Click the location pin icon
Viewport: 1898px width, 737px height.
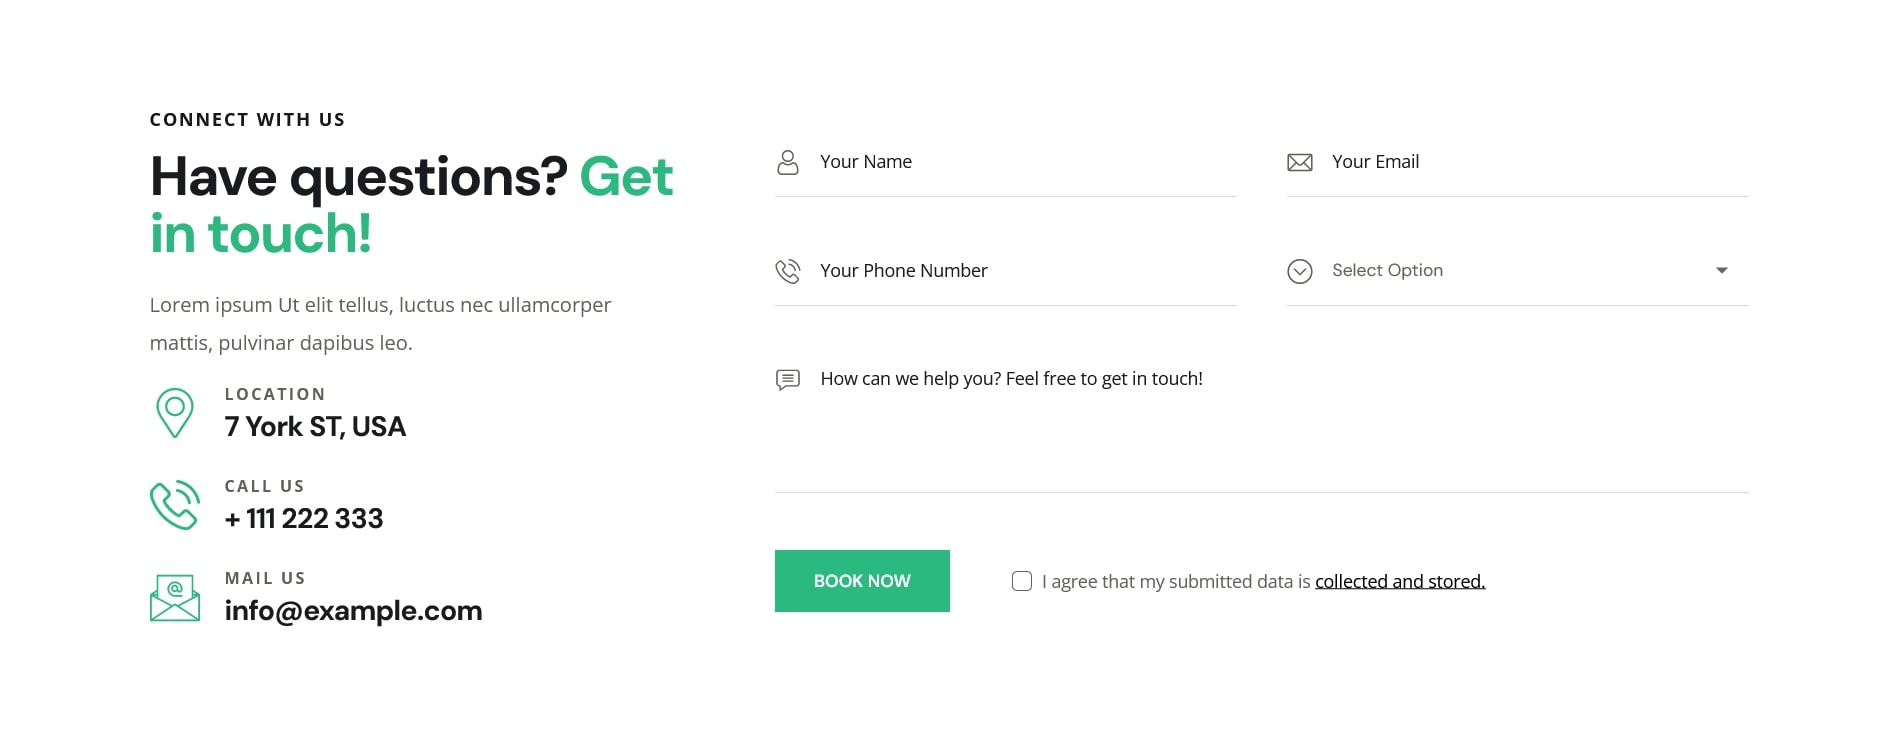175,412
